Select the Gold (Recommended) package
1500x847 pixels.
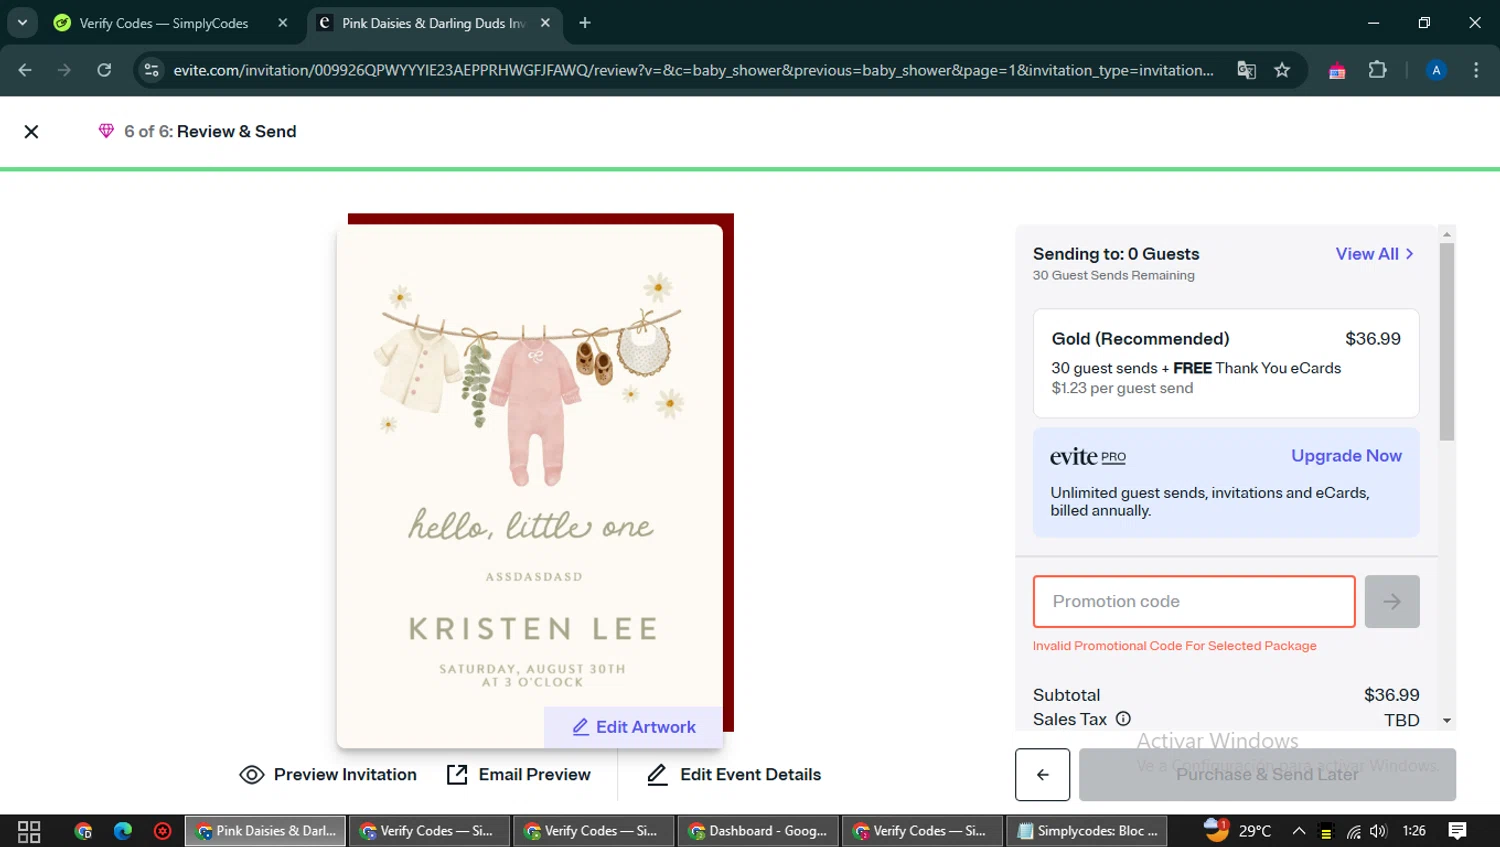tap(1225, 362)
